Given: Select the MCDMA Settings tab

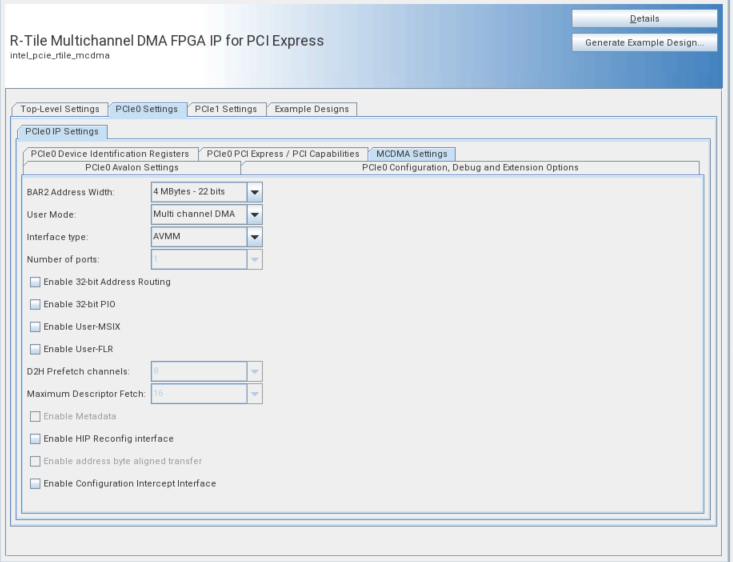Looking at the screenshot, I should tap(411, 154).
